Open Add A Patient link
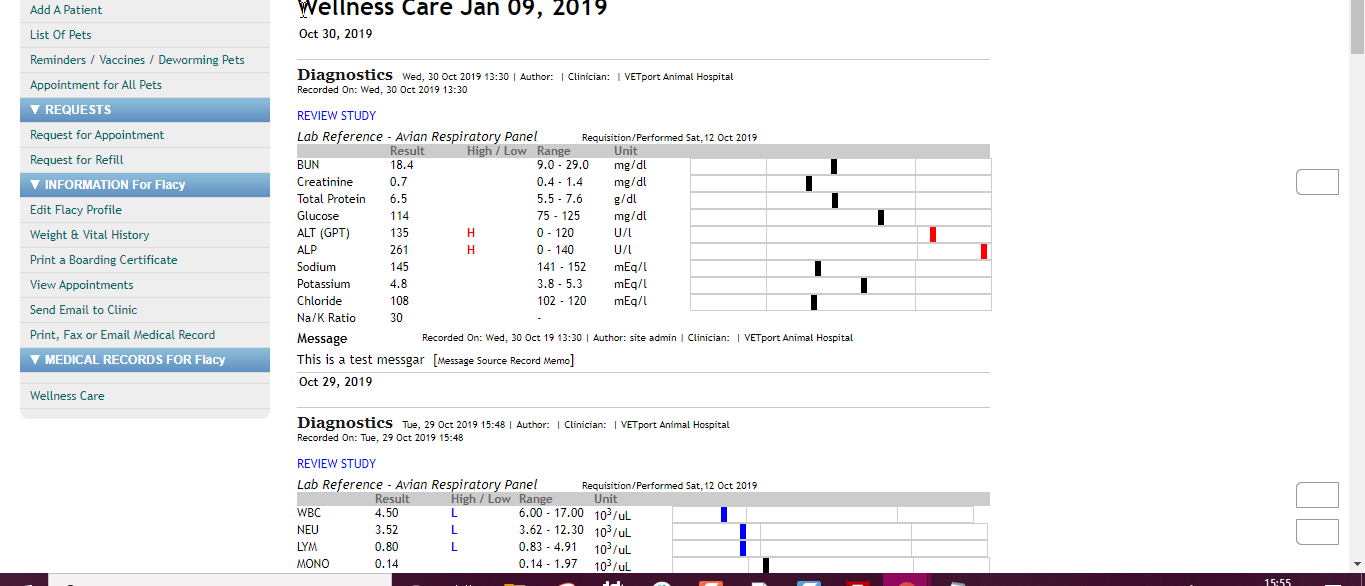 pyautogui.click(x=66, y=10)
